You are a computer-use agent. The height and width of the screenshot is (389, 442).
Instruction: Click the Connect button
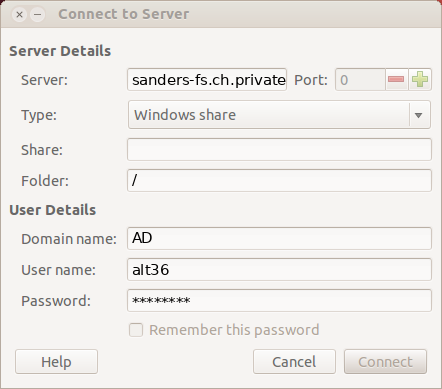tap(385, 362)
